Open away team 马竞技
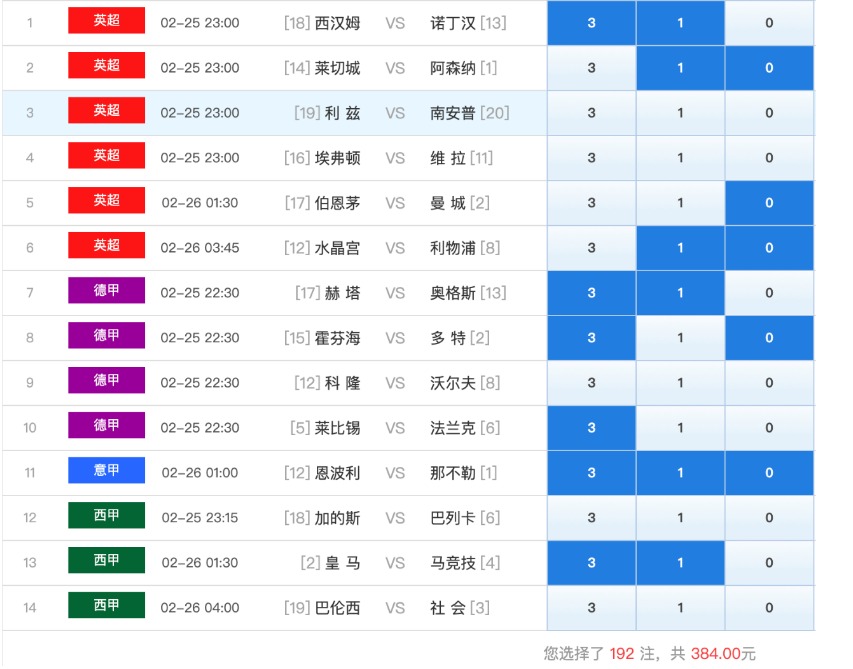 [x=453, y=563]
